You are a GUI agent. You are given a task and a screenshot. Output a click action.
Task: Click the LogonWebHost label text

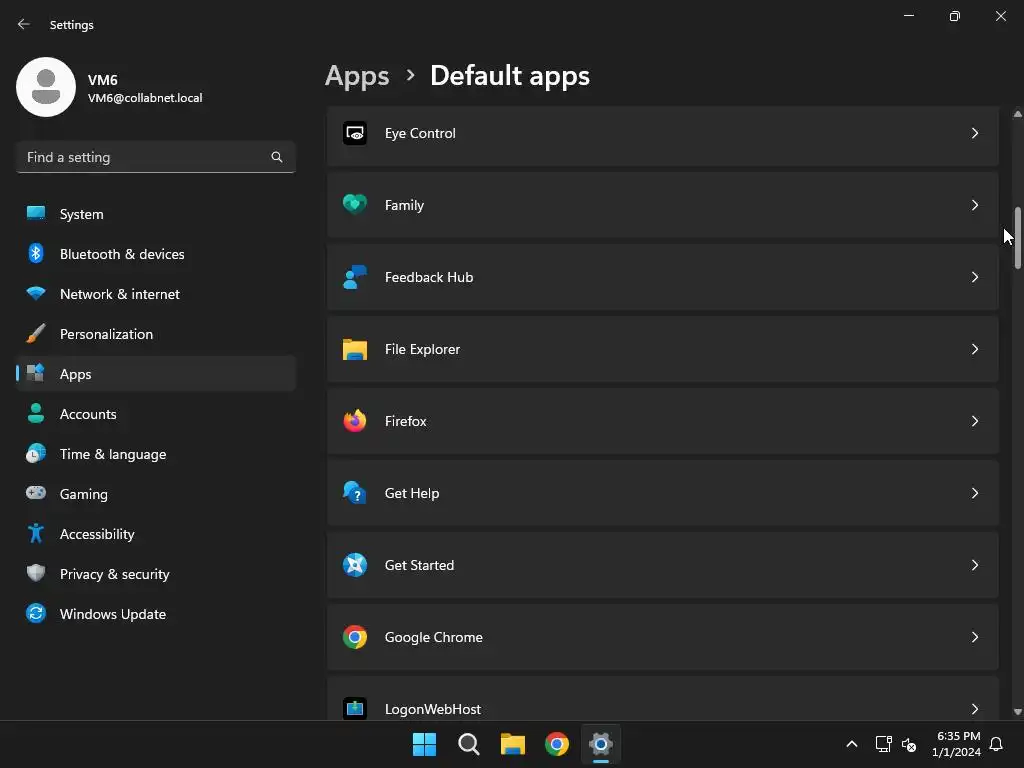click(433, 709)
